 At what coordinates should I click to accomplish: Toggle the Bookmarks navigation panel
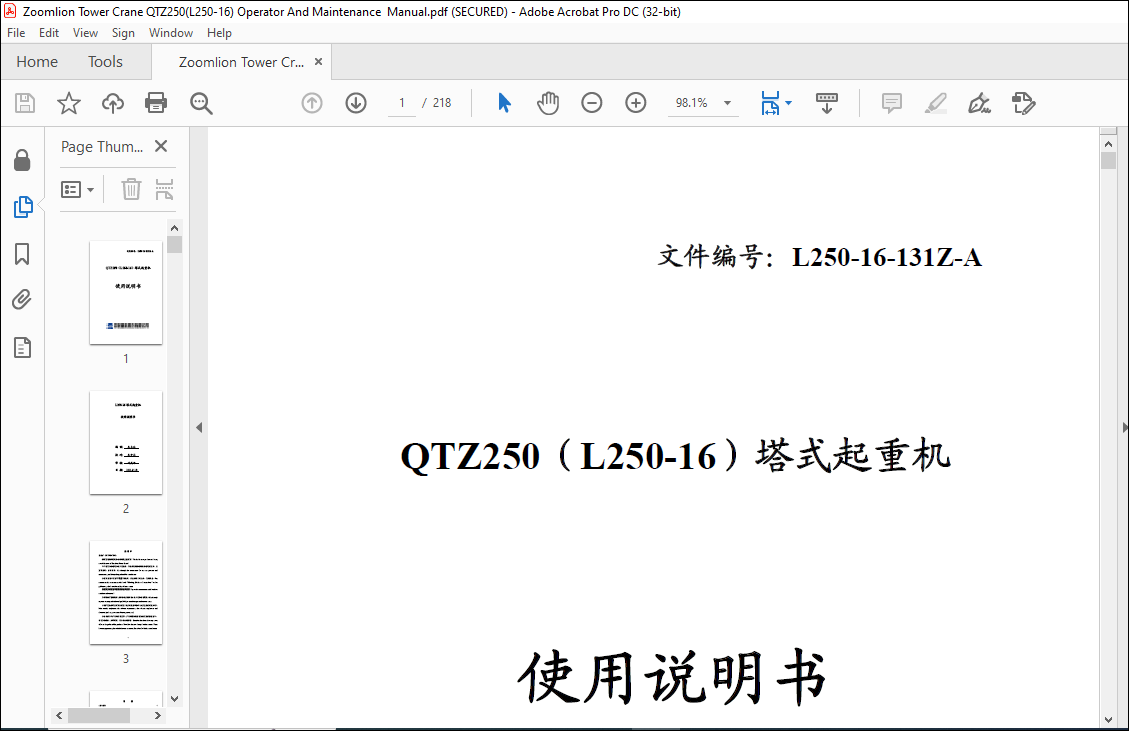point(22,254)
